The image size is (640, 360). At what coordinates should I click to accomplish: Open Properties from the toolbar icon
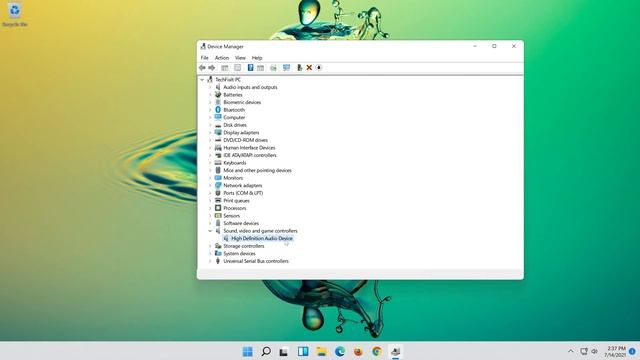tap(238, 68)
